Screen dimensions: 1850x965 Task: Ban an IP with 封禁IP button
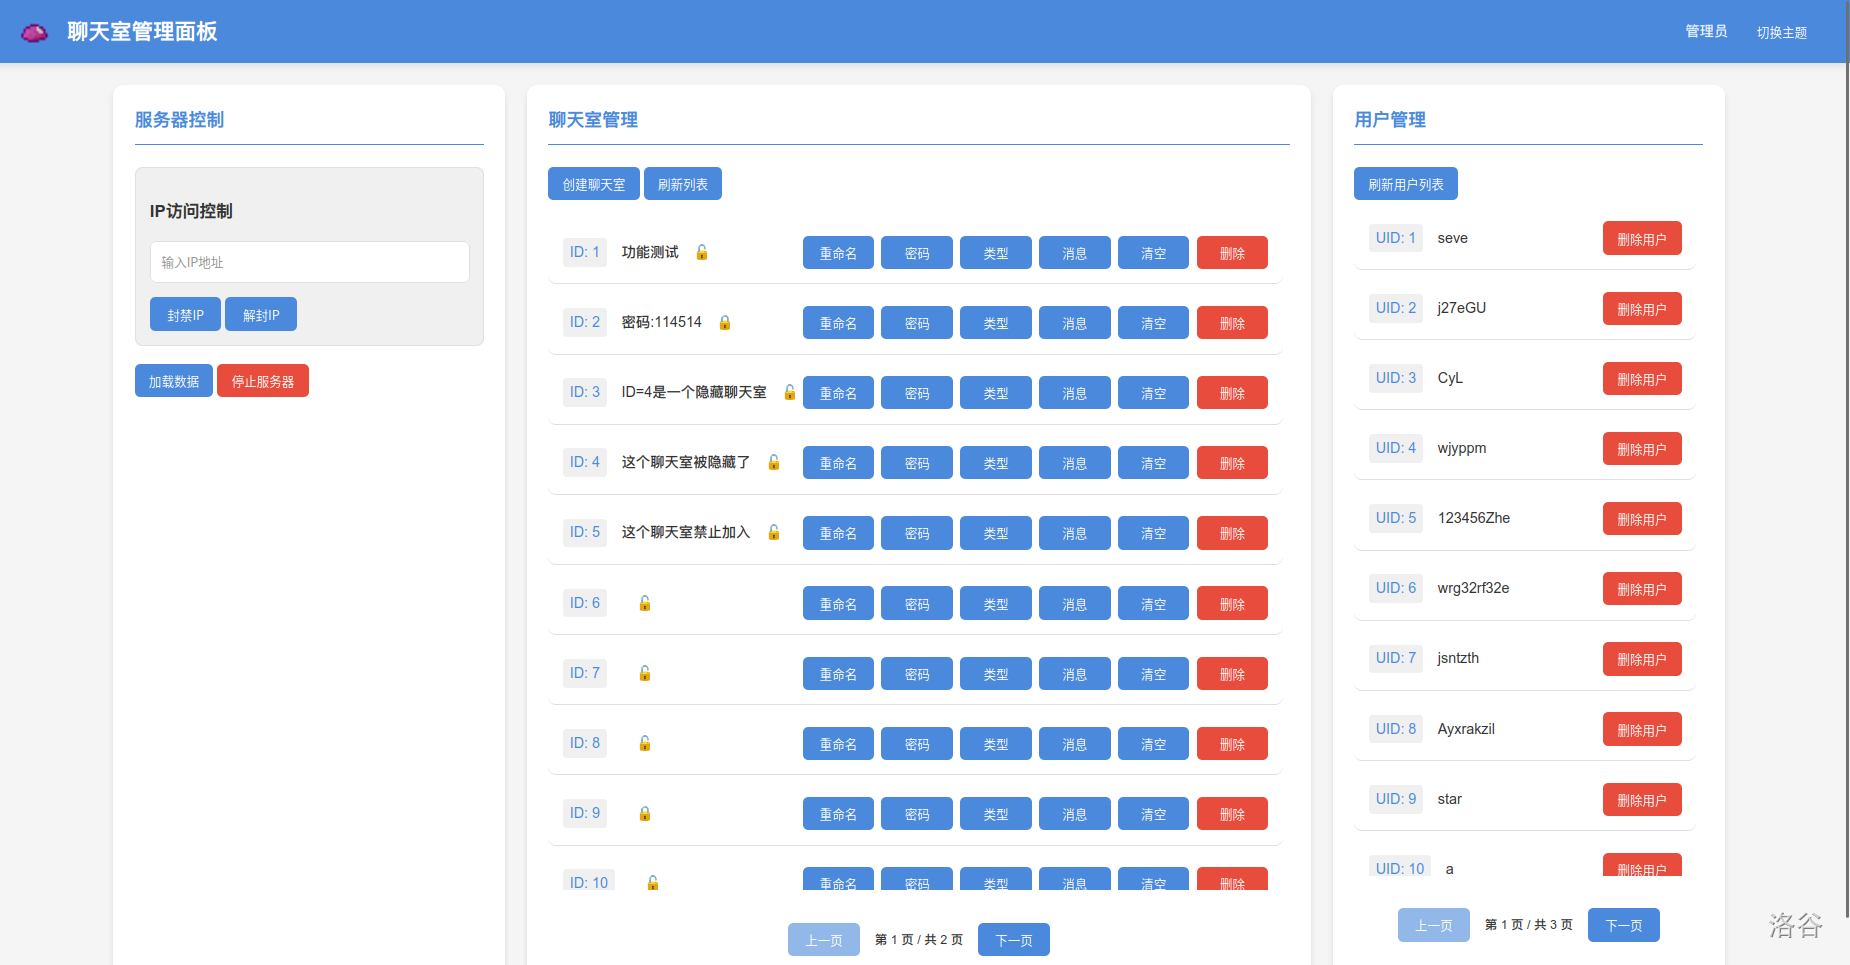pyautogui.click(x=185, y=315)
